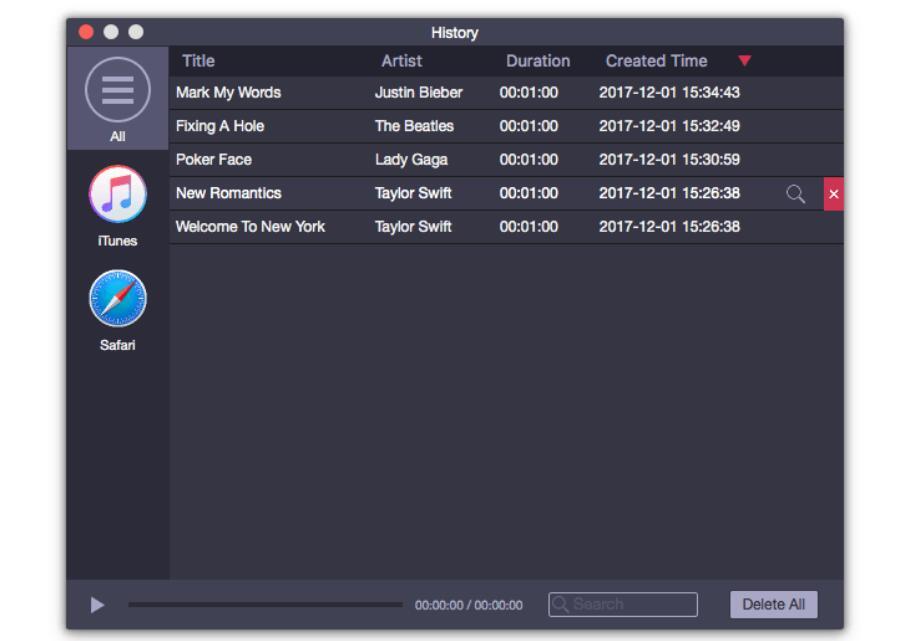Locate New Romantics file with magnifier icon
This screenshot has height=641, width=901.
click(795, 194)
